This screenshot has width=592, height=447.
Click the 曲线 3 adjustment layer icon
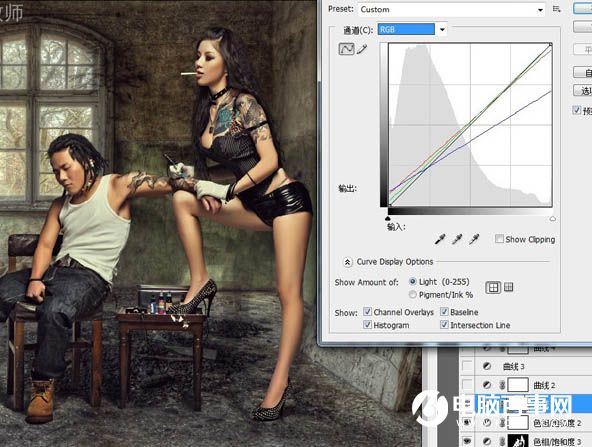coord(487,366)
